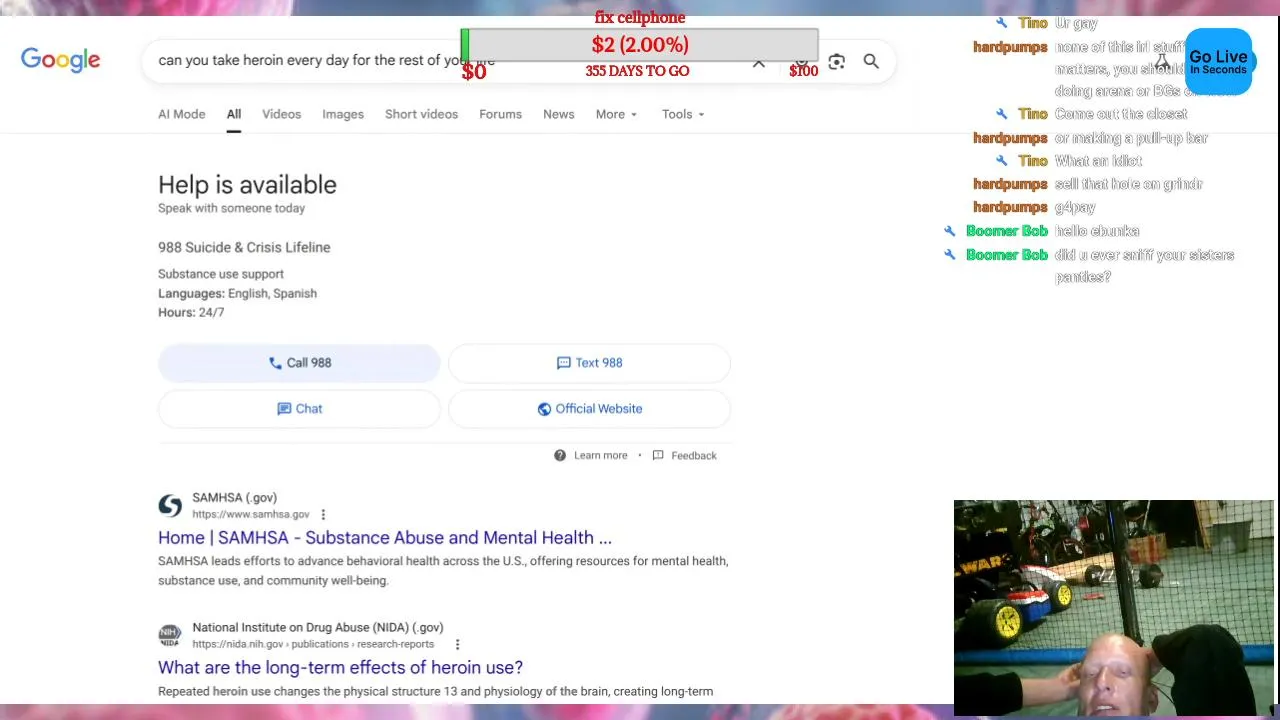
Task: Click the NIDA favicon
Action: (x=170, y=635)
